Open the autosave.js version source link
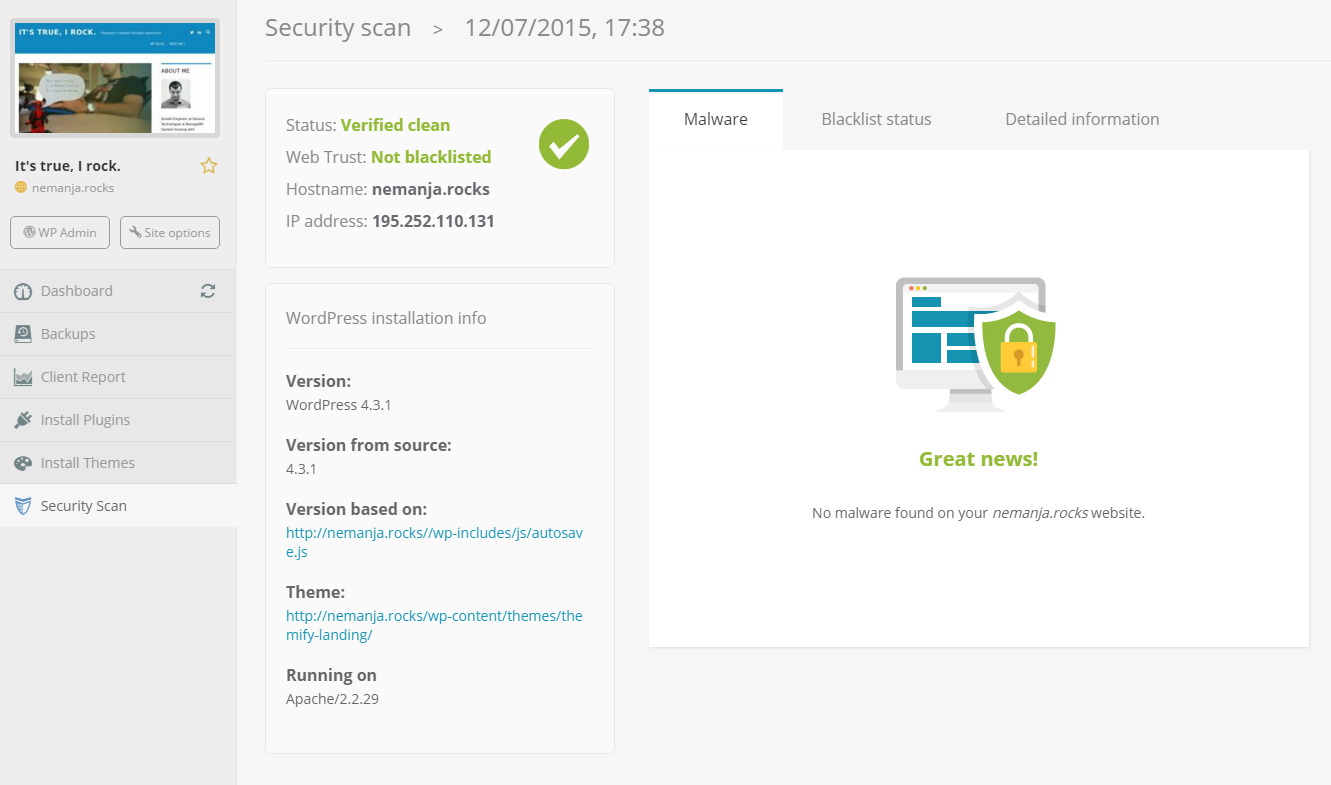The image size is (1331, 785). (434, 542)
